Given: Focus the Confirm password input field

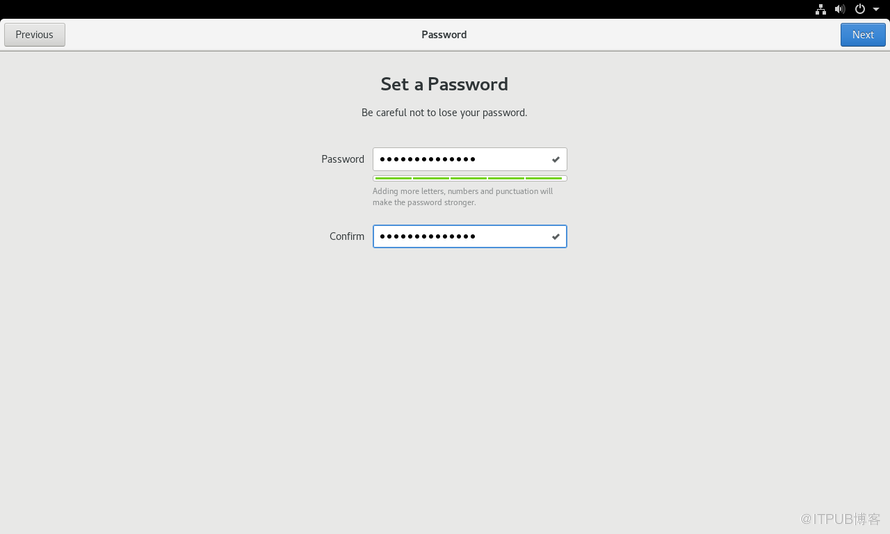Looking at the screenshot, I should point(460,237).
